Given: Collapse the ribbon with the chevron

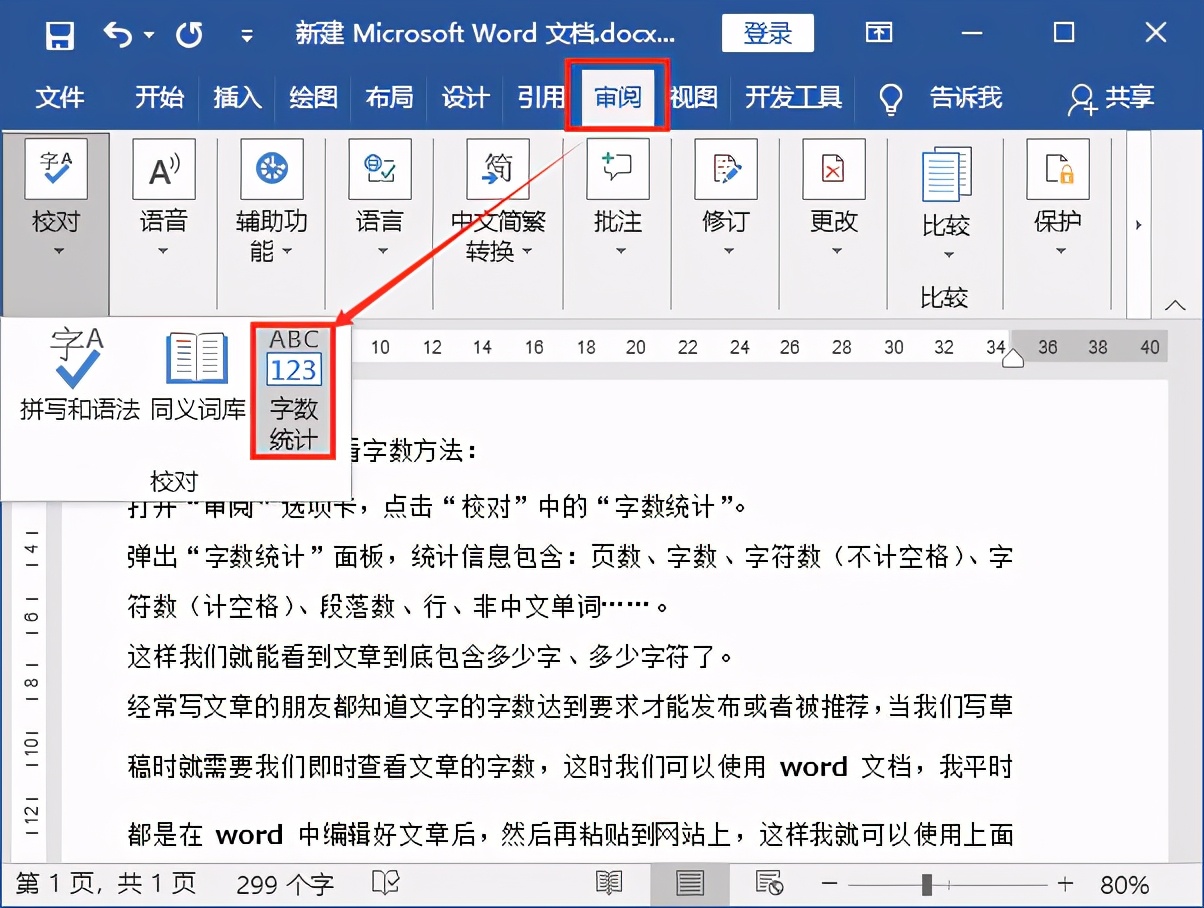Looking at the screenshot, I should [1173, 304].
